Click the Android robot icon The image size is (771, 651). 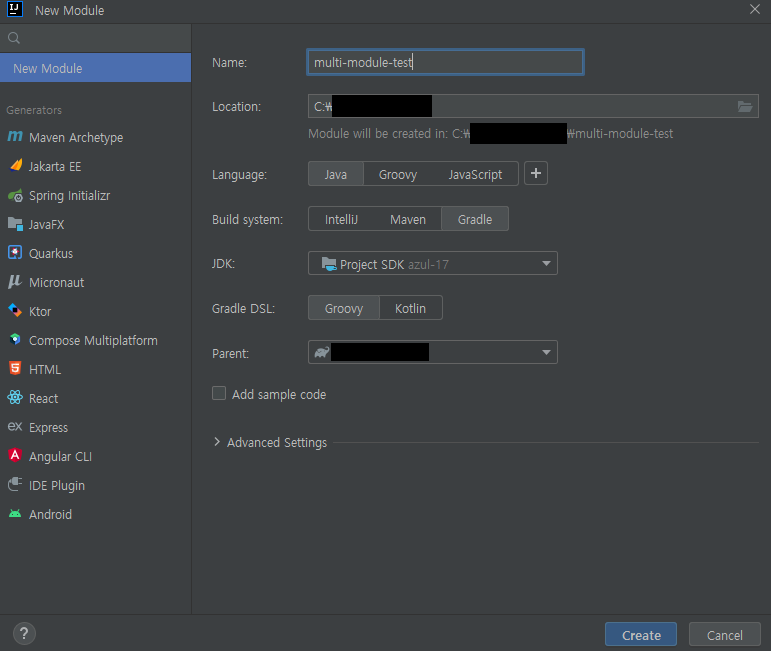15,514
